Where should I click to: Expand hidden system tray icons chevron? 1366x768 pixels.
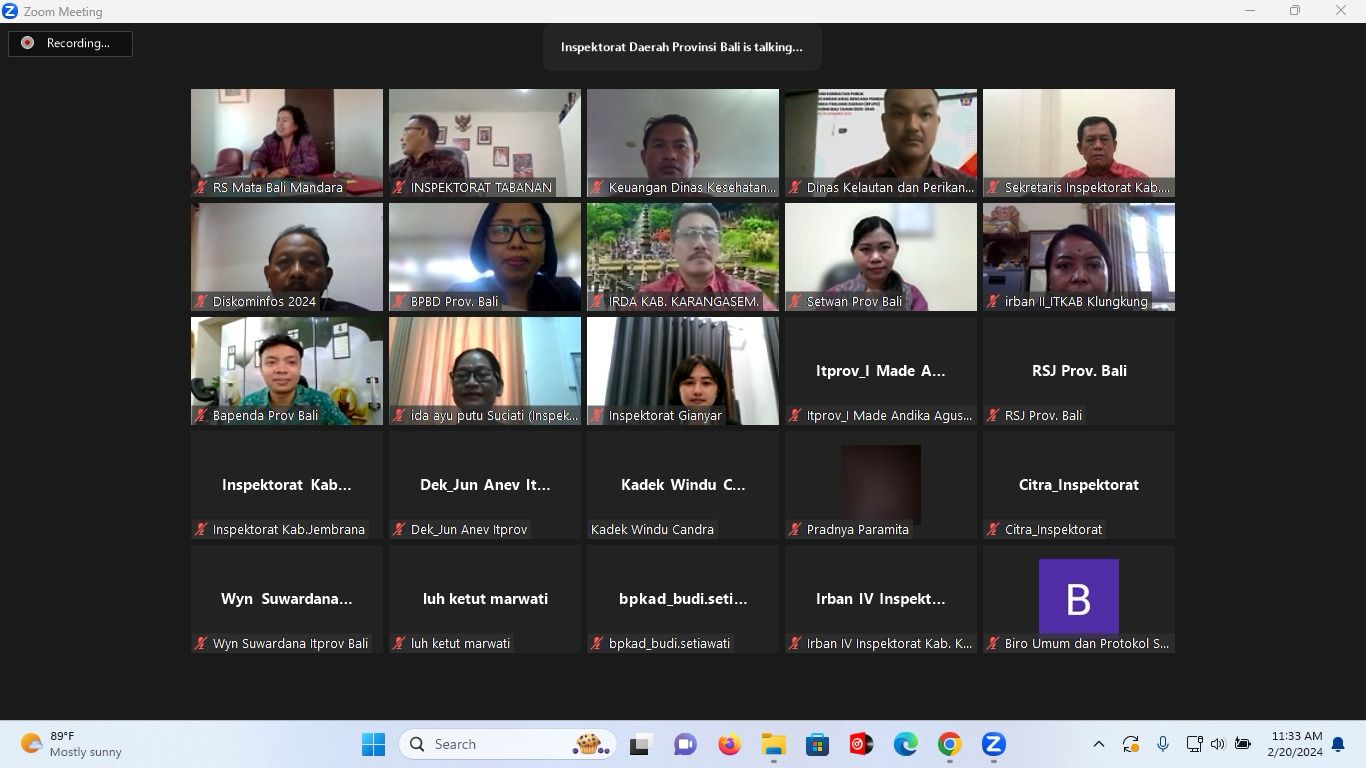1098,744
